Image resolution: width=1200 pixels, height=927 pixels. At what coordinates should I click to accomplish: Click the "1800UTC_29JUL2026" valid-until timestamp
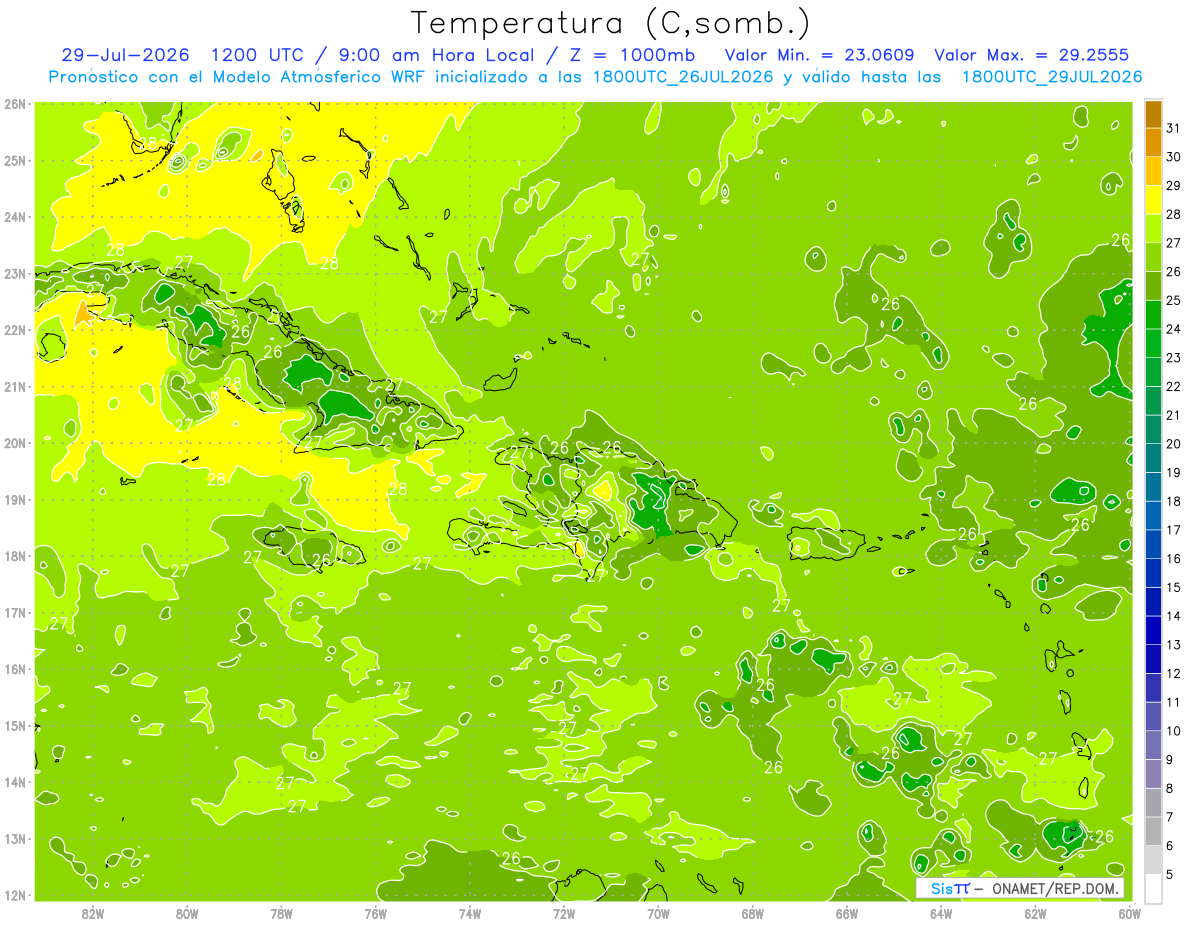(1052, 77)
